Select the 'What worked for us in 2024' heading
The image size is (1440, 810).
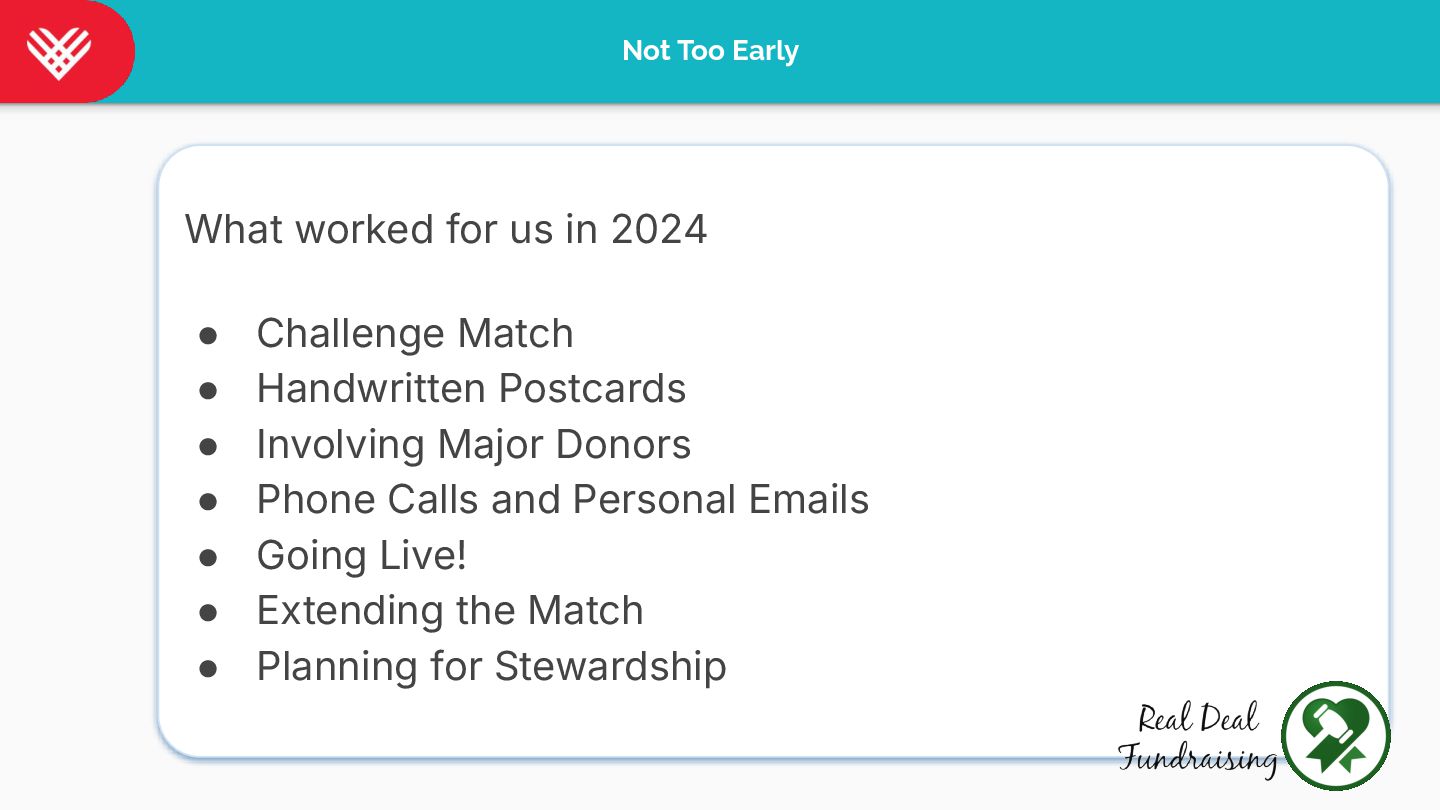[446, 229]
